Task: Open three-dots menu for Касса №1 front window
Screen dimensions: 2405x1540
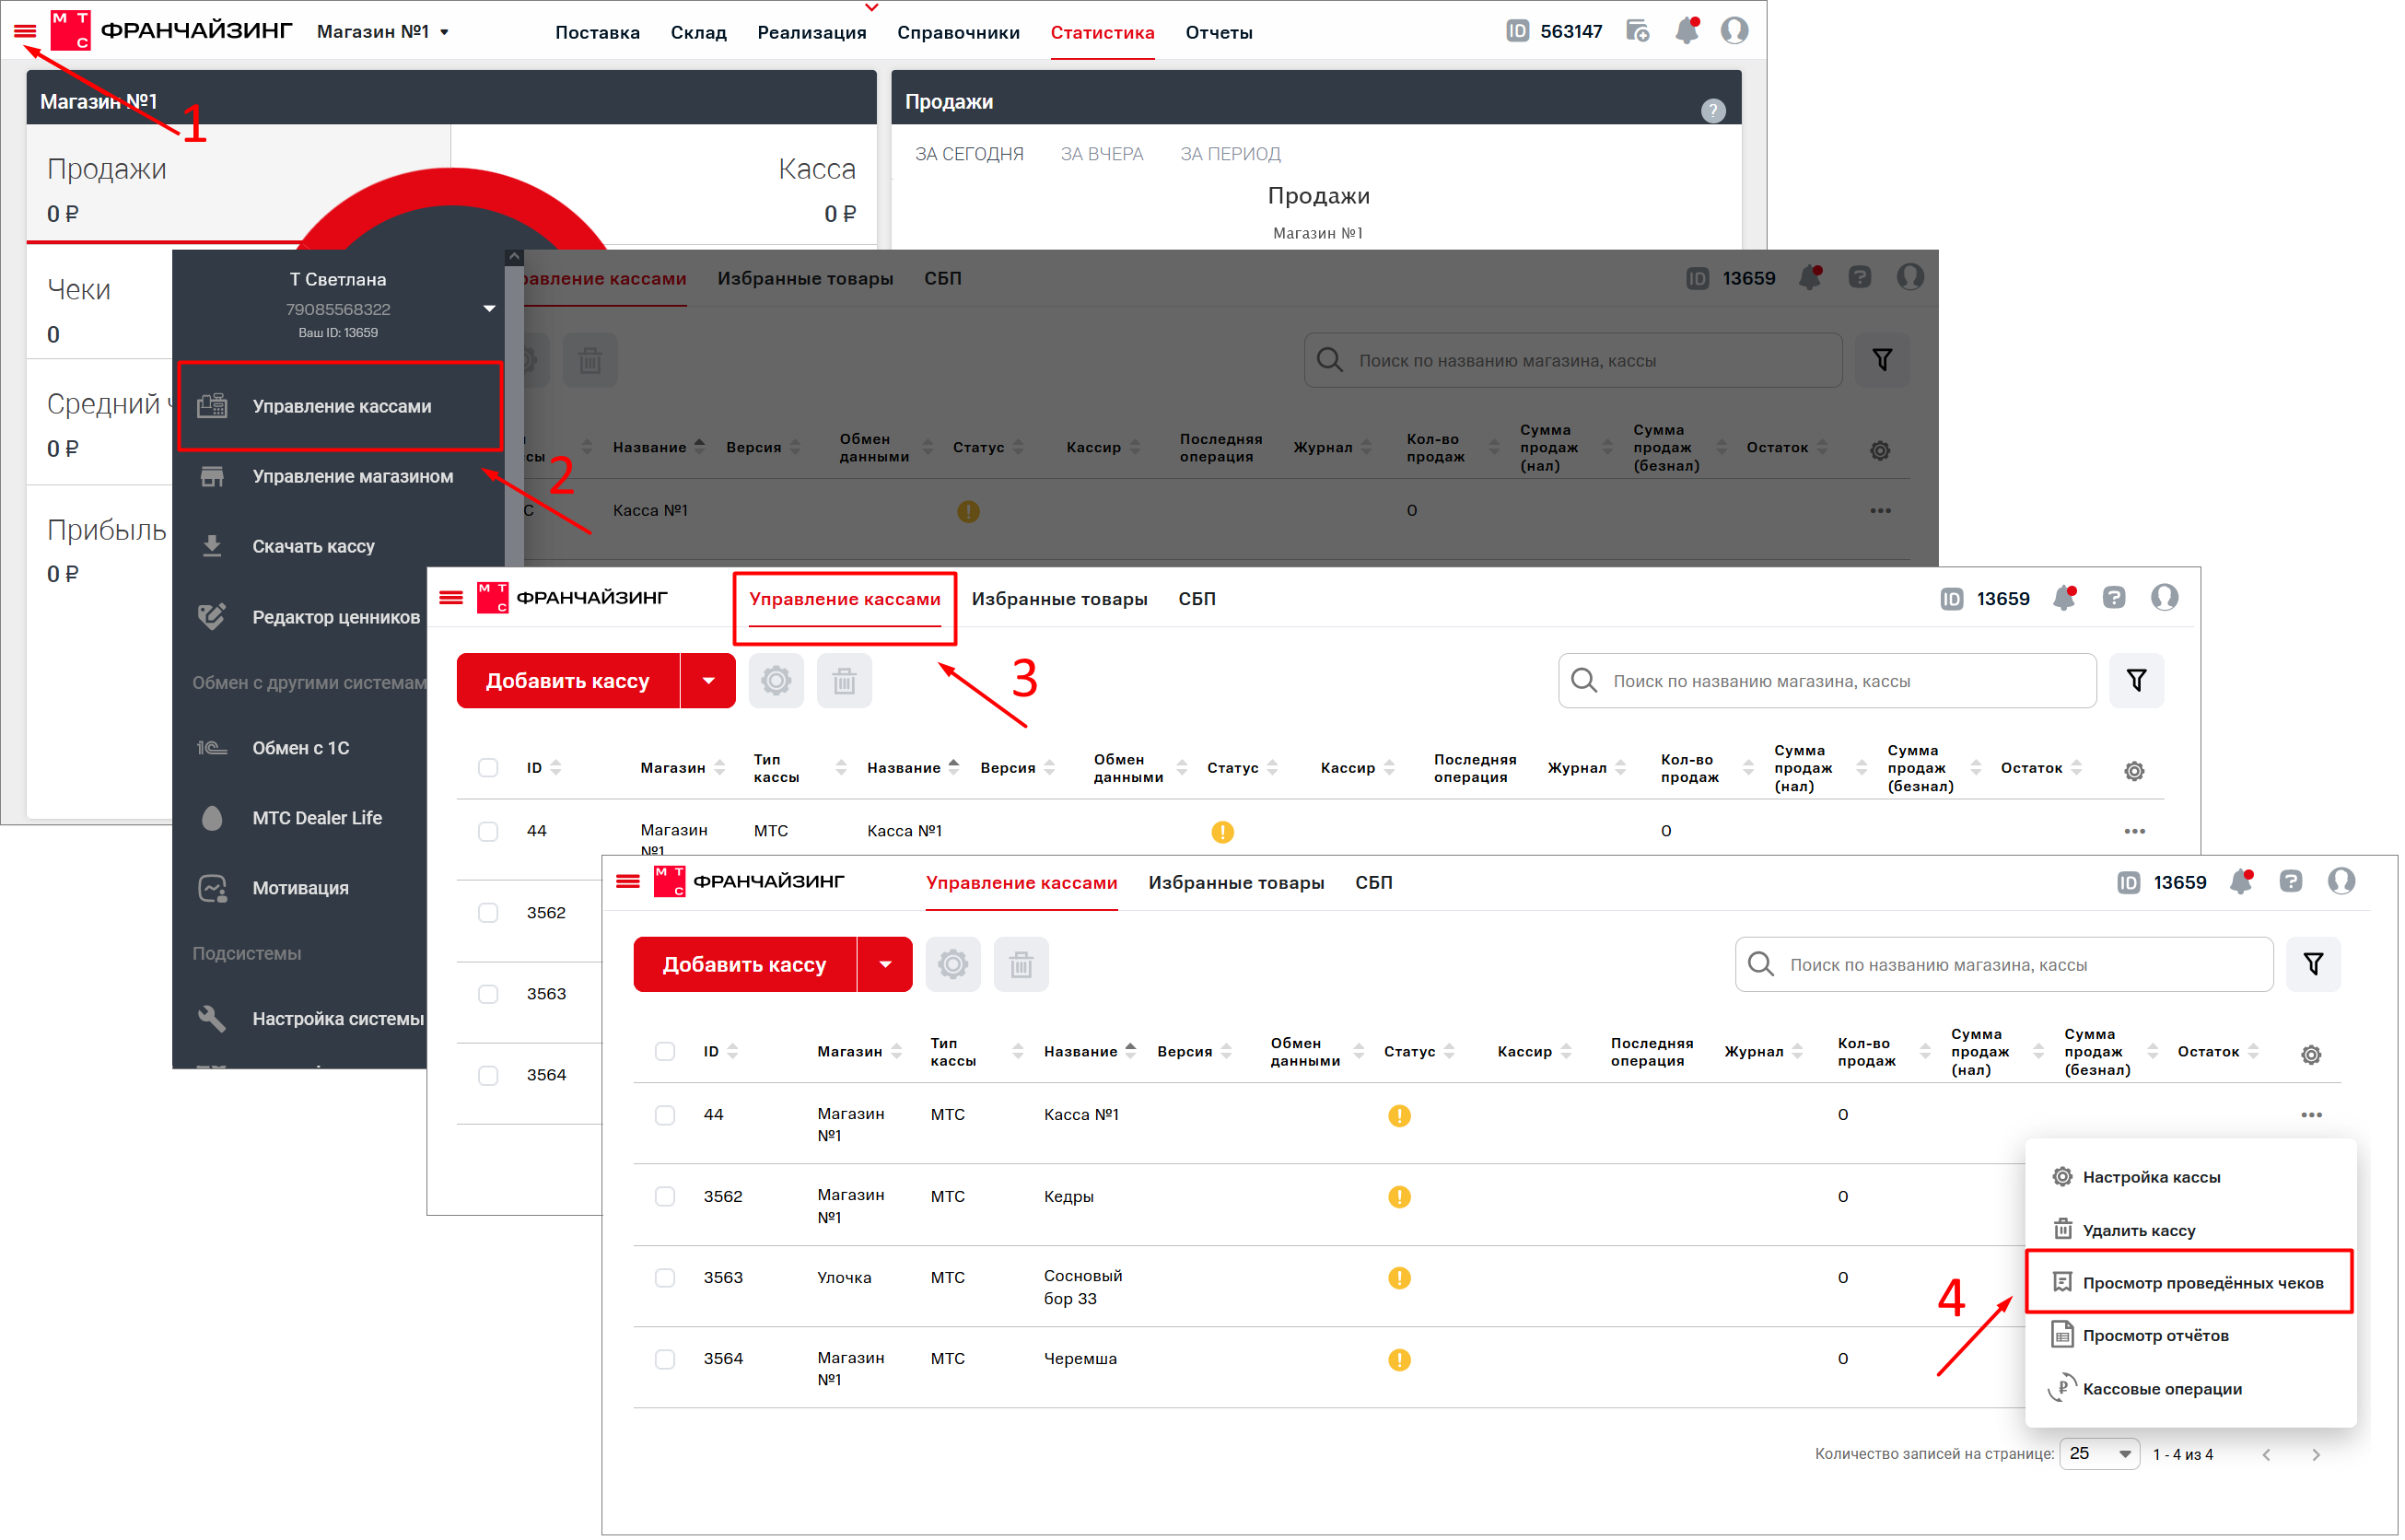Action: point(2313,1116)
